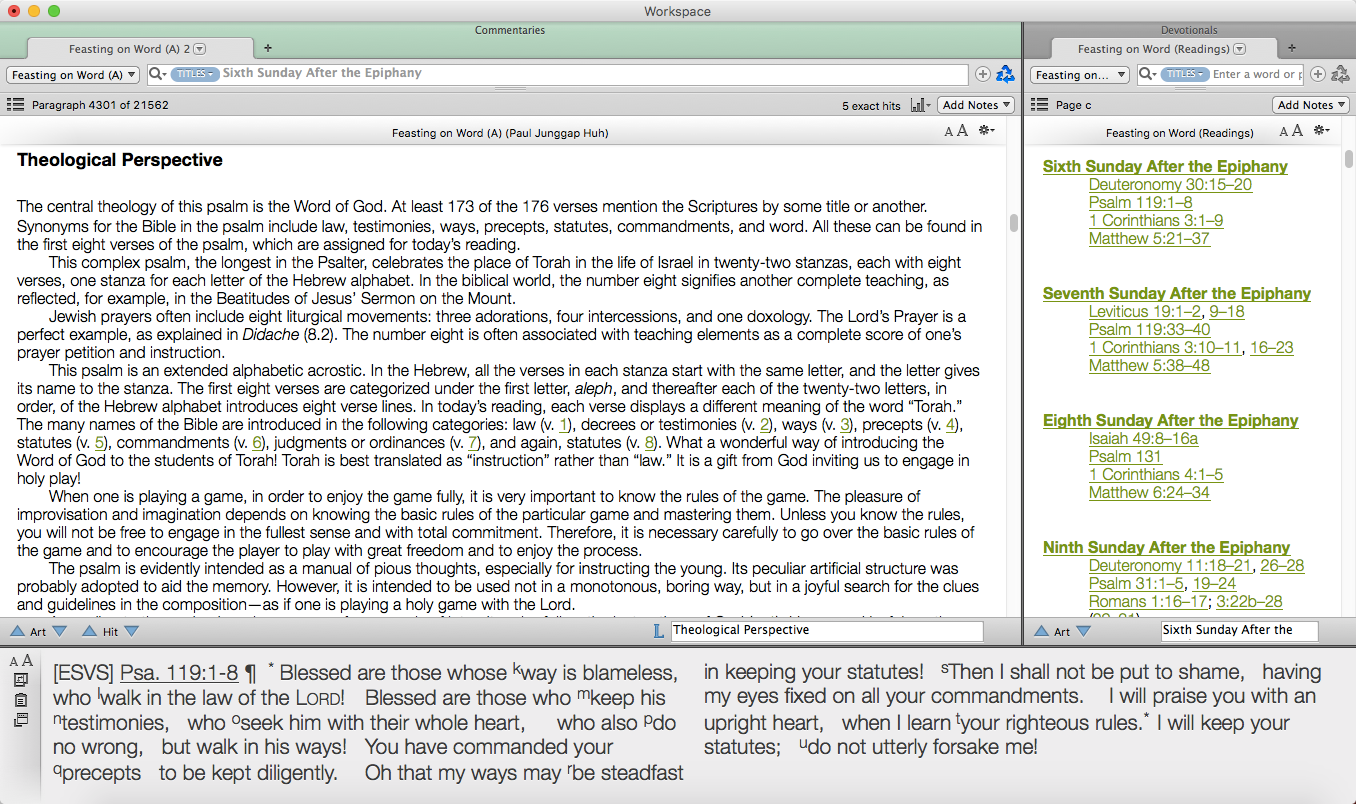Open Romans 1:16–17 reading link
Screen dimensions: 1356x804
1147,601
